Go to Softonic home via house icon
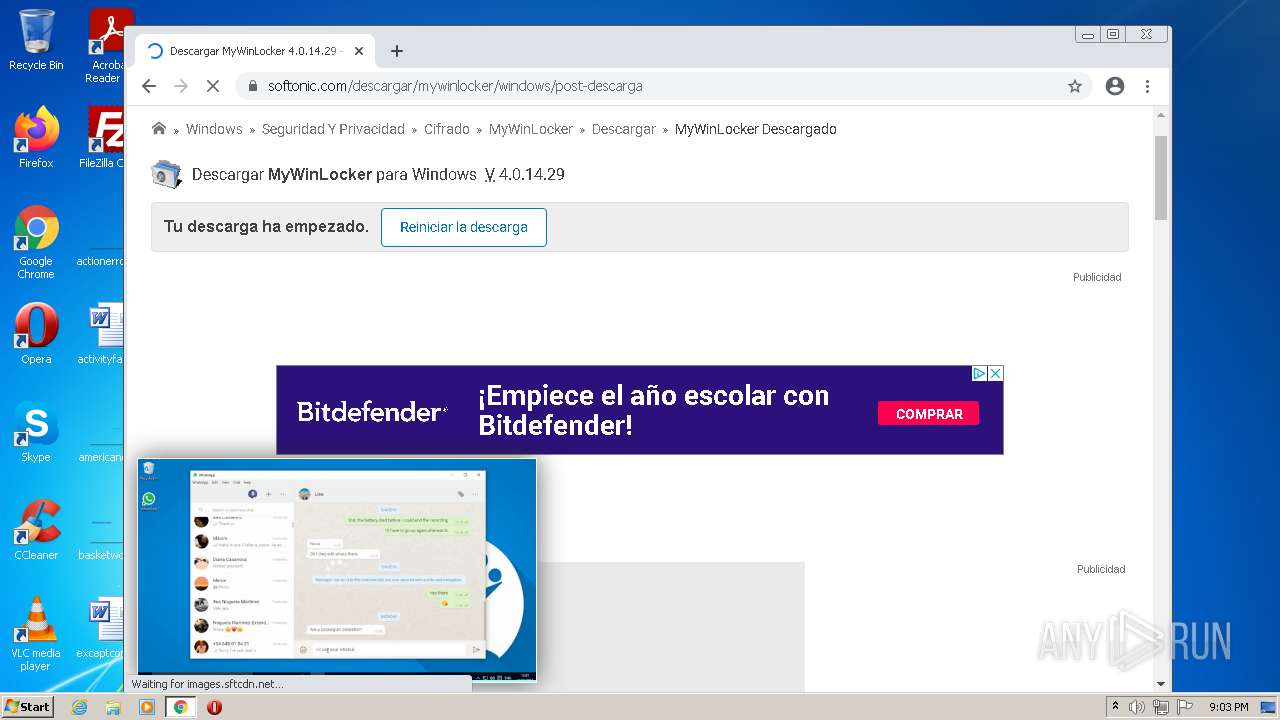This screenshot has width=1280, height=720. tap(159, 128)
